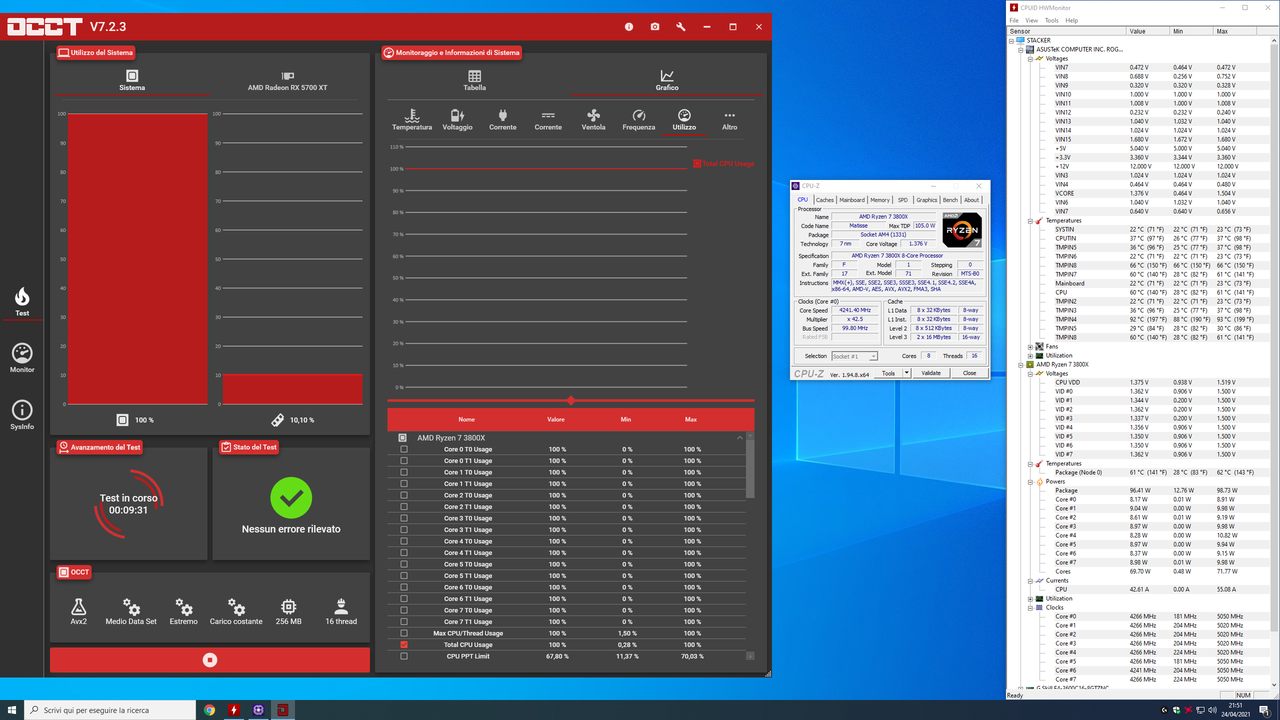Image resolution: width=1280 pixels, height=720 pixels.
Task: Open the Altro monitoring options
Action: tap(729, 118)
